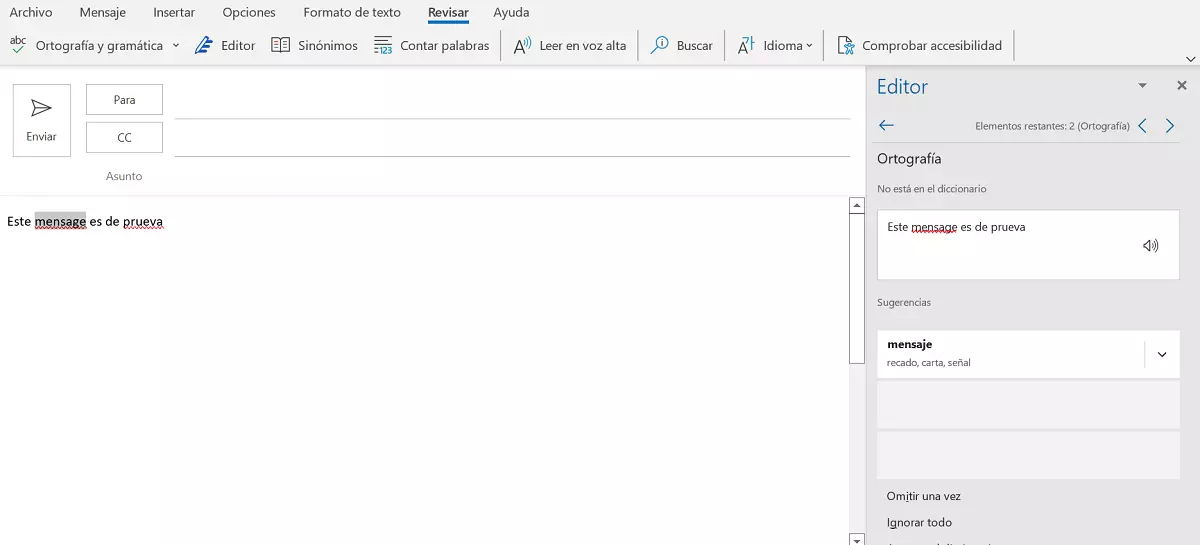The width and height of the screenshot is (1200, 545).
Task: Open Editor pane options dropdown arrow
Action: [1142, 86]
